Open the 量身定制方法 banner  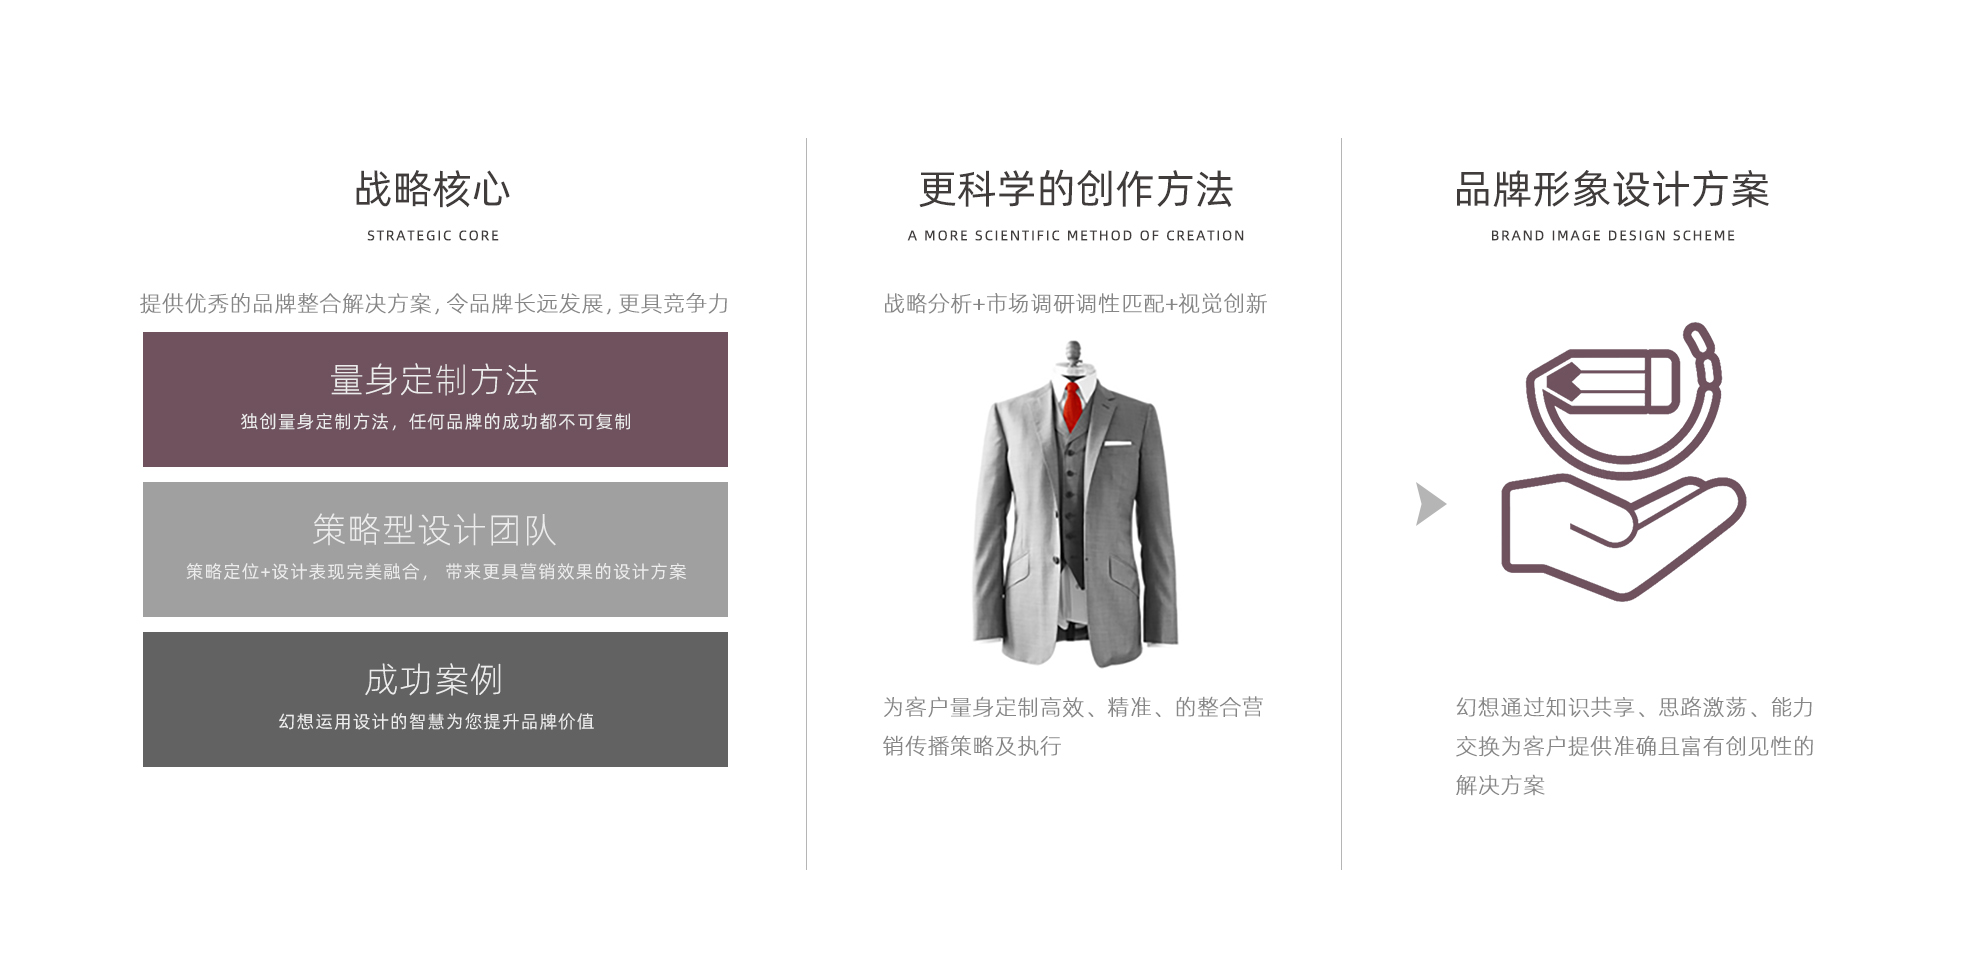coord(435,399)
